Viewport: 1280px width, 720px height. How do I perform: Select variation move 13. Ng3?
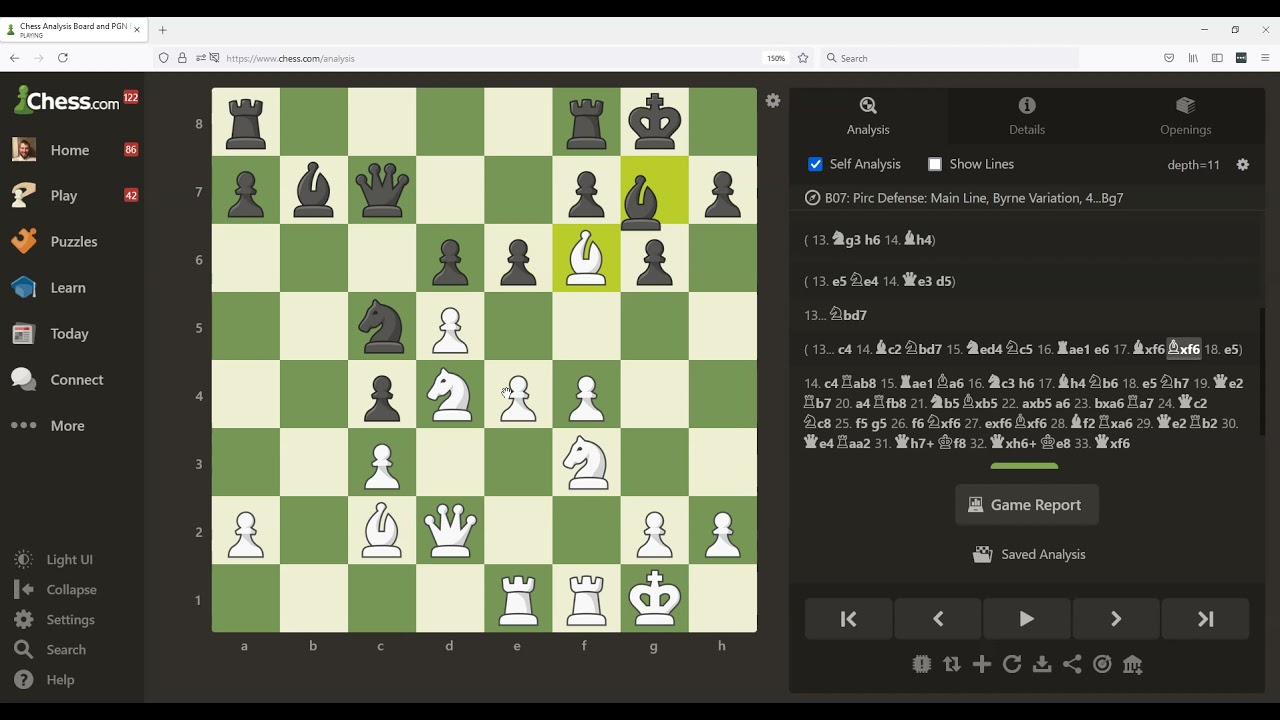click(847, 240)
